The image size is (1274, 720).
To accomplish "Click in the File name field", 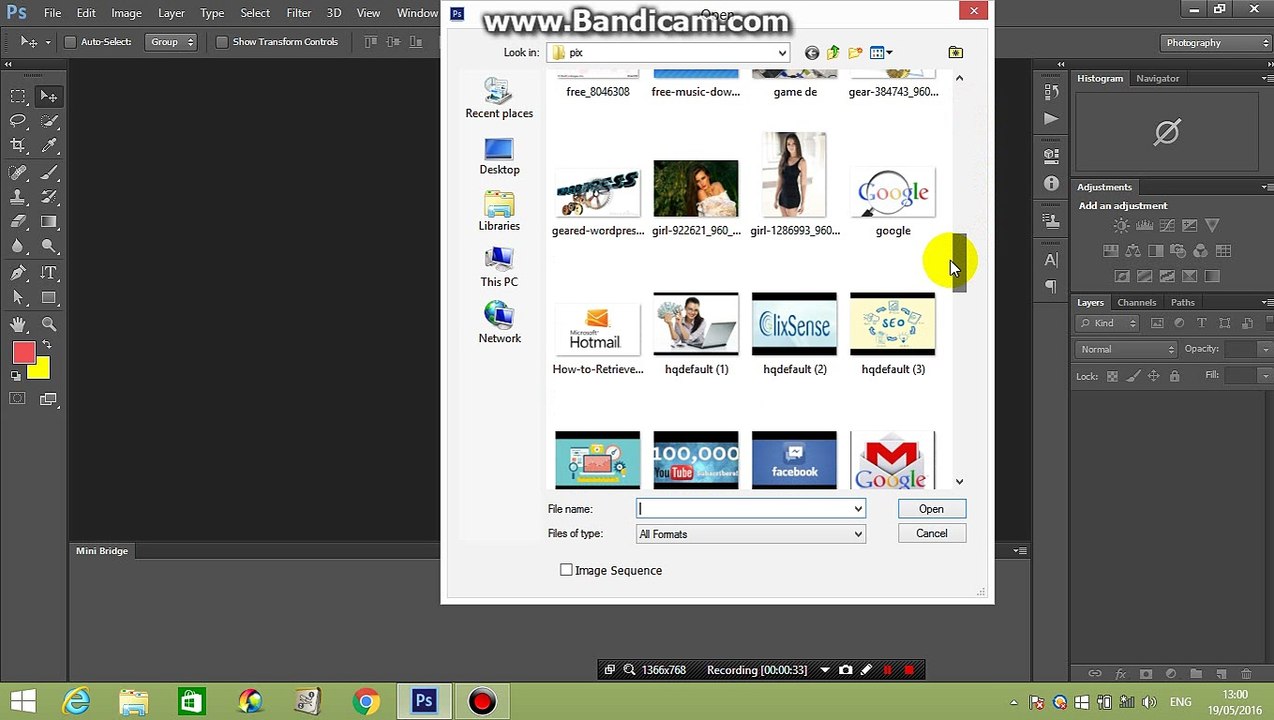I will pos(744,509).
